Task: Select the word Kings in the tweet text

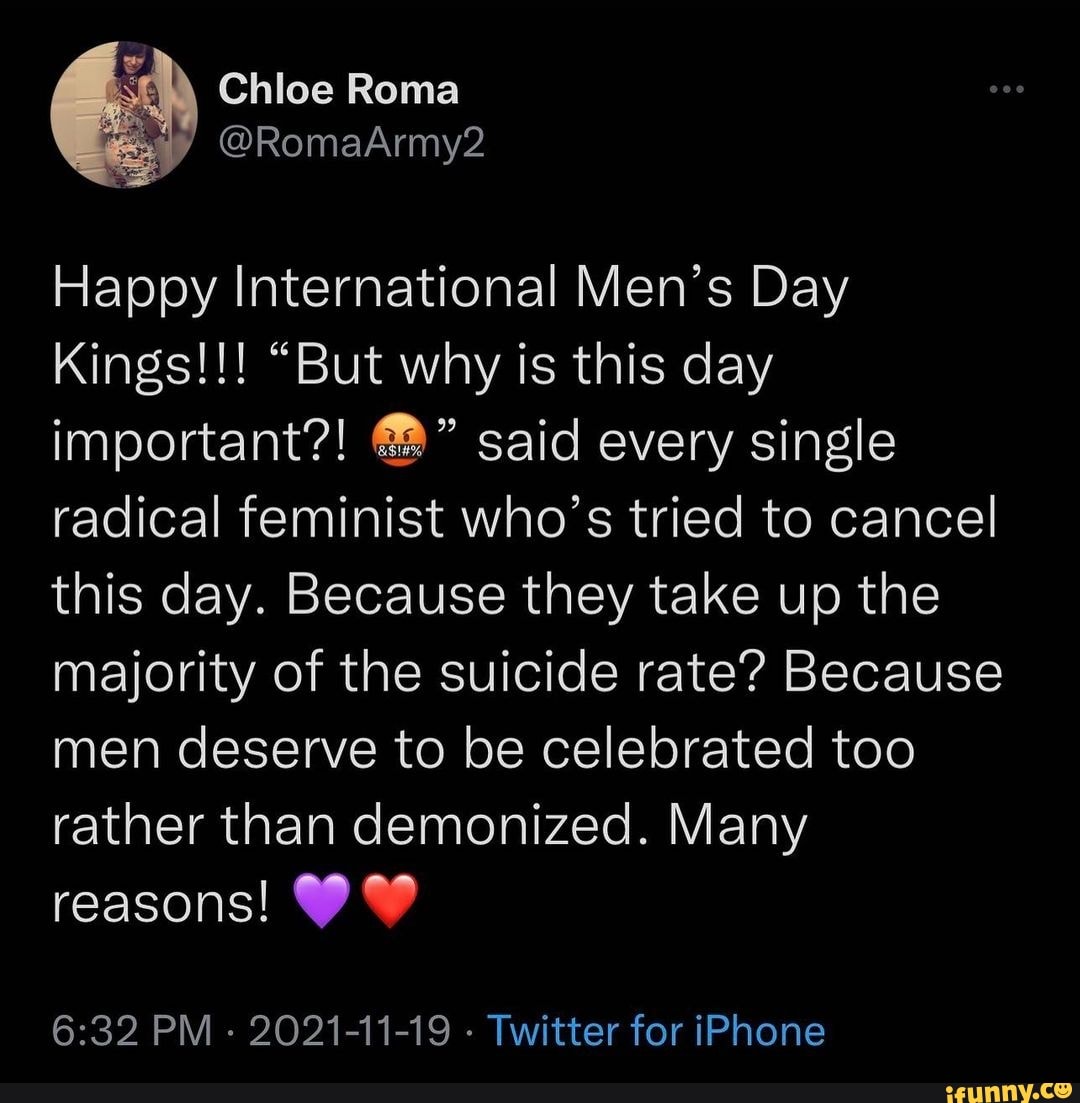Action: tap(118, 364)
